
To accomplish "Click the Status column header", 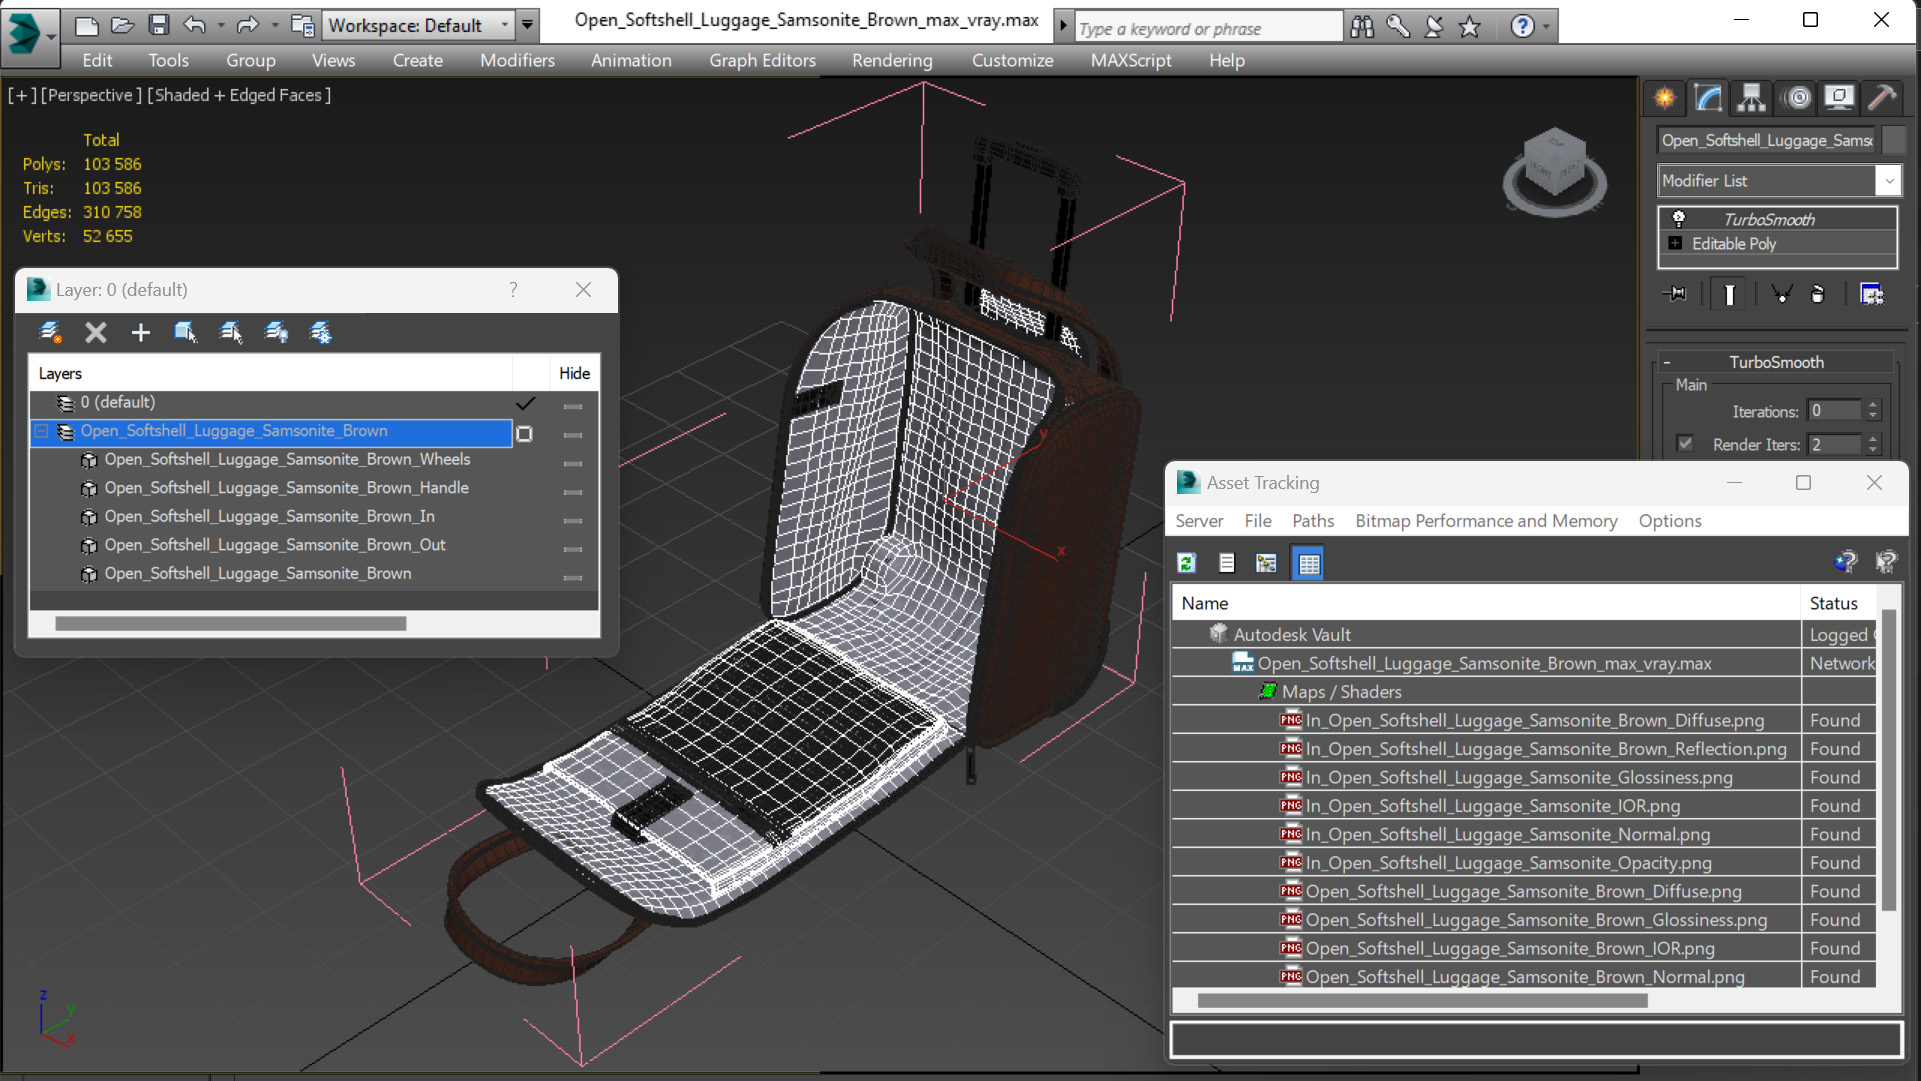I will pos(1838,603).
